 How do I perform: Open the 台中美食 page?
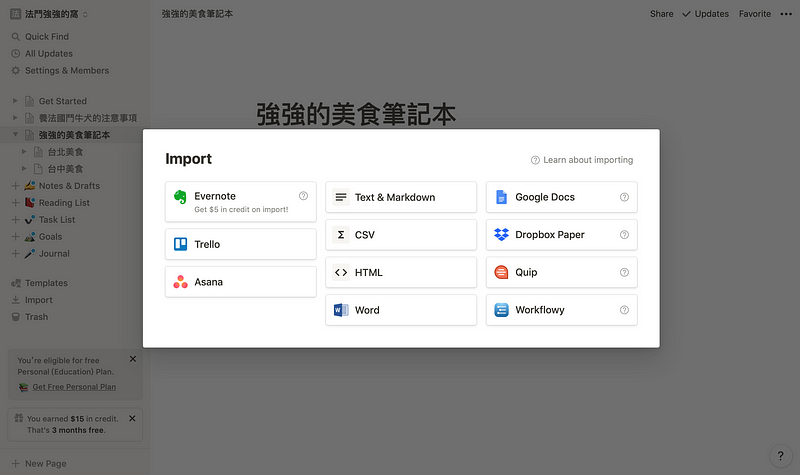tap(65, 169)
